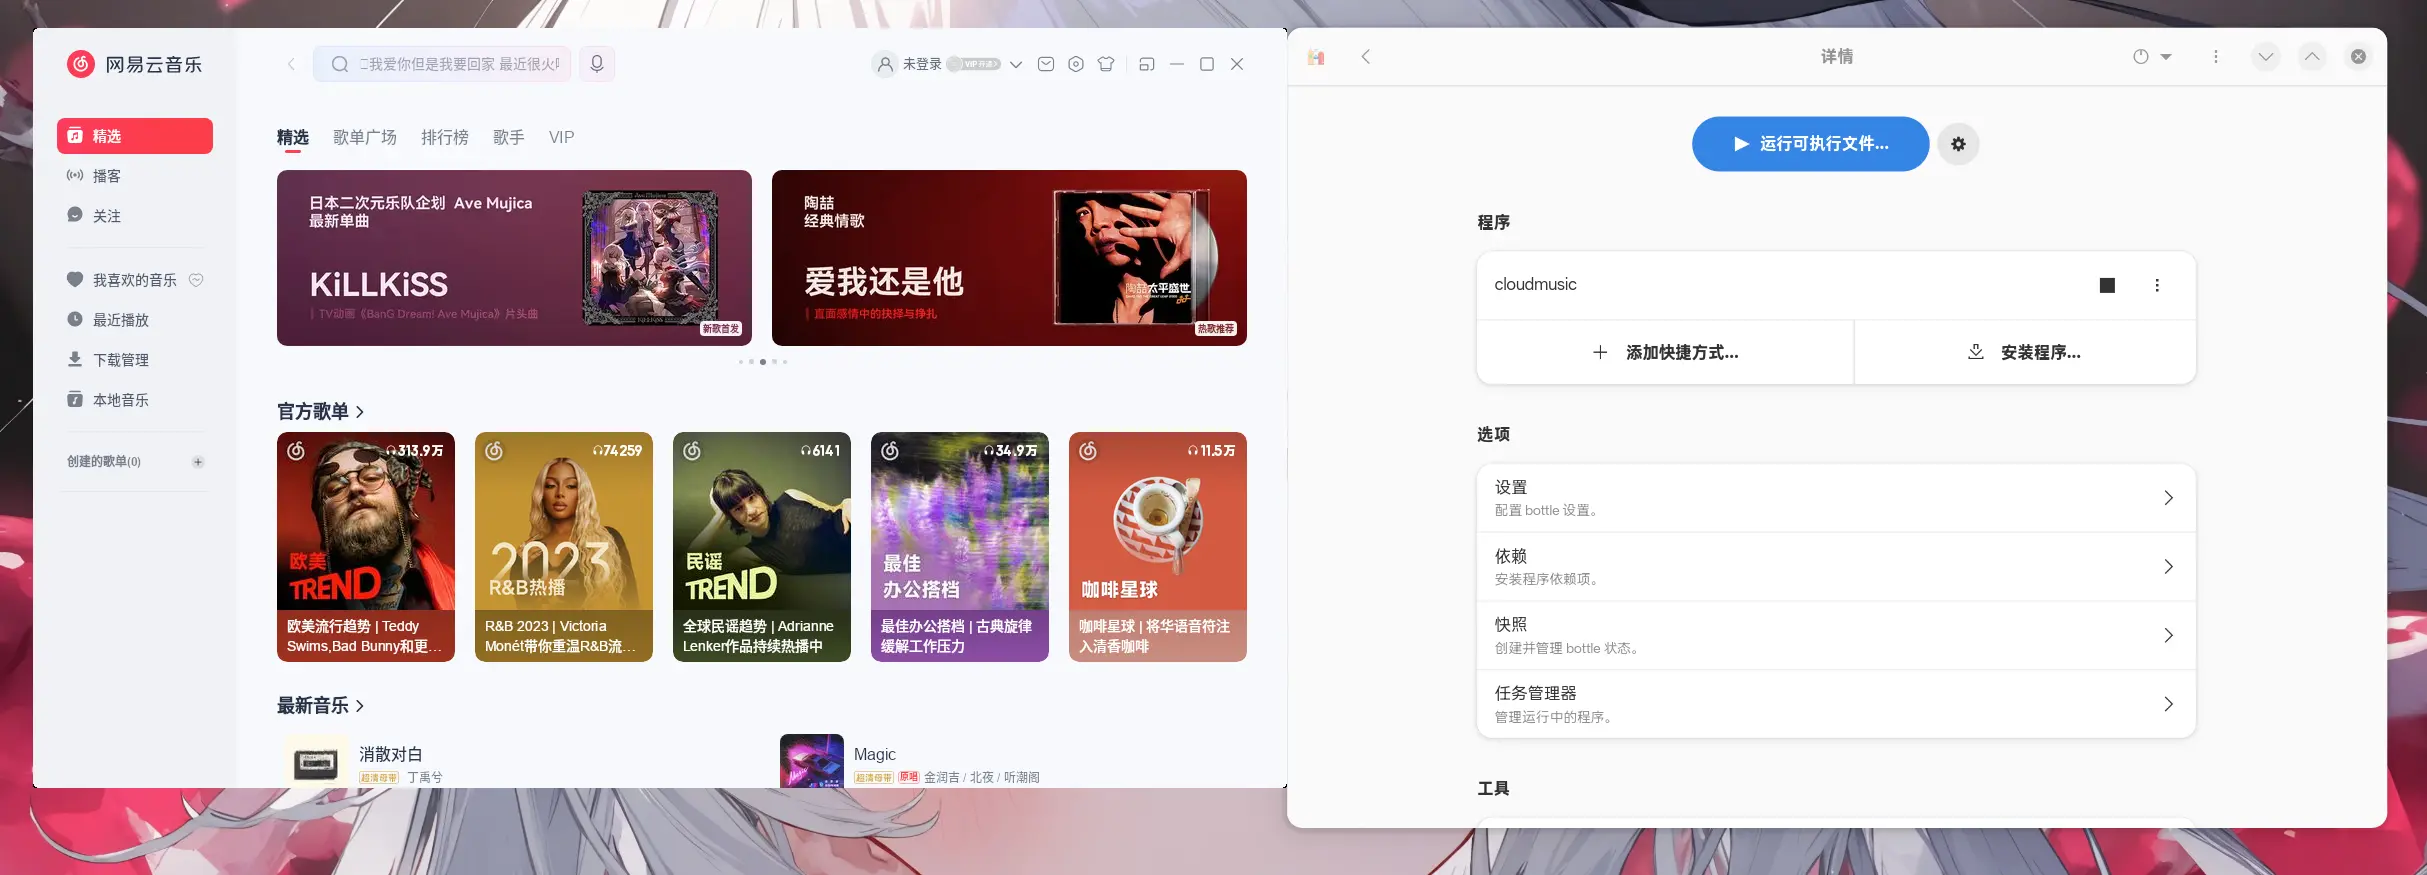Viewport: 2427px width, 875px height.
Task: Open the mail messages icon
Action: point(1046,64)
